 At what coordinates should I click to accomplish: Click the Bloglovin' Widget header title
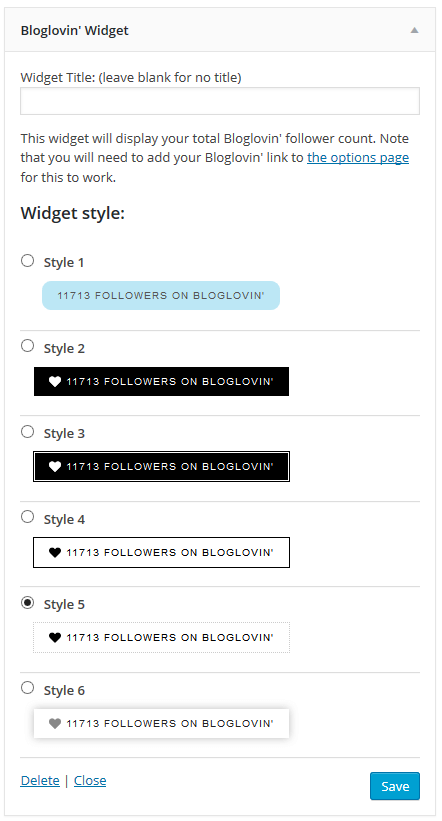[74, 30]
